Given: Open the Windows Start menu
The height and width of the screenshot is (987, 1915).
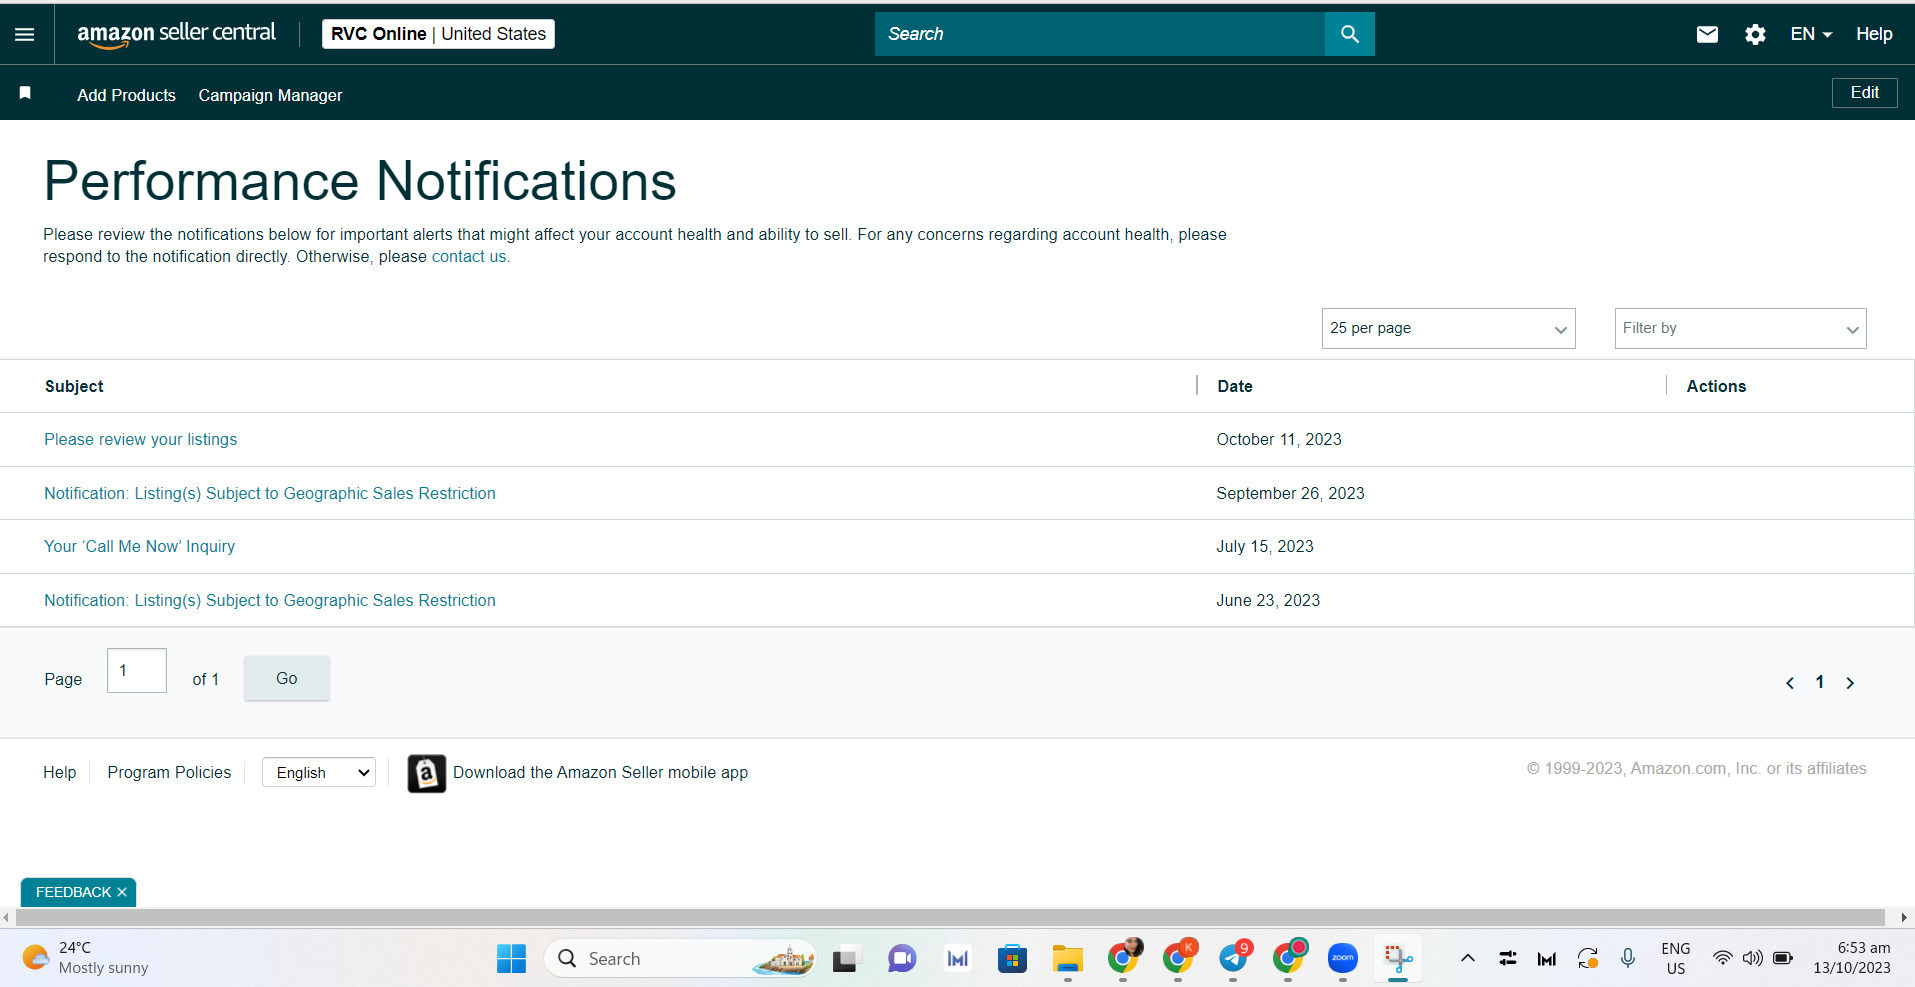Looking at the screenshot, I should 511,959.
